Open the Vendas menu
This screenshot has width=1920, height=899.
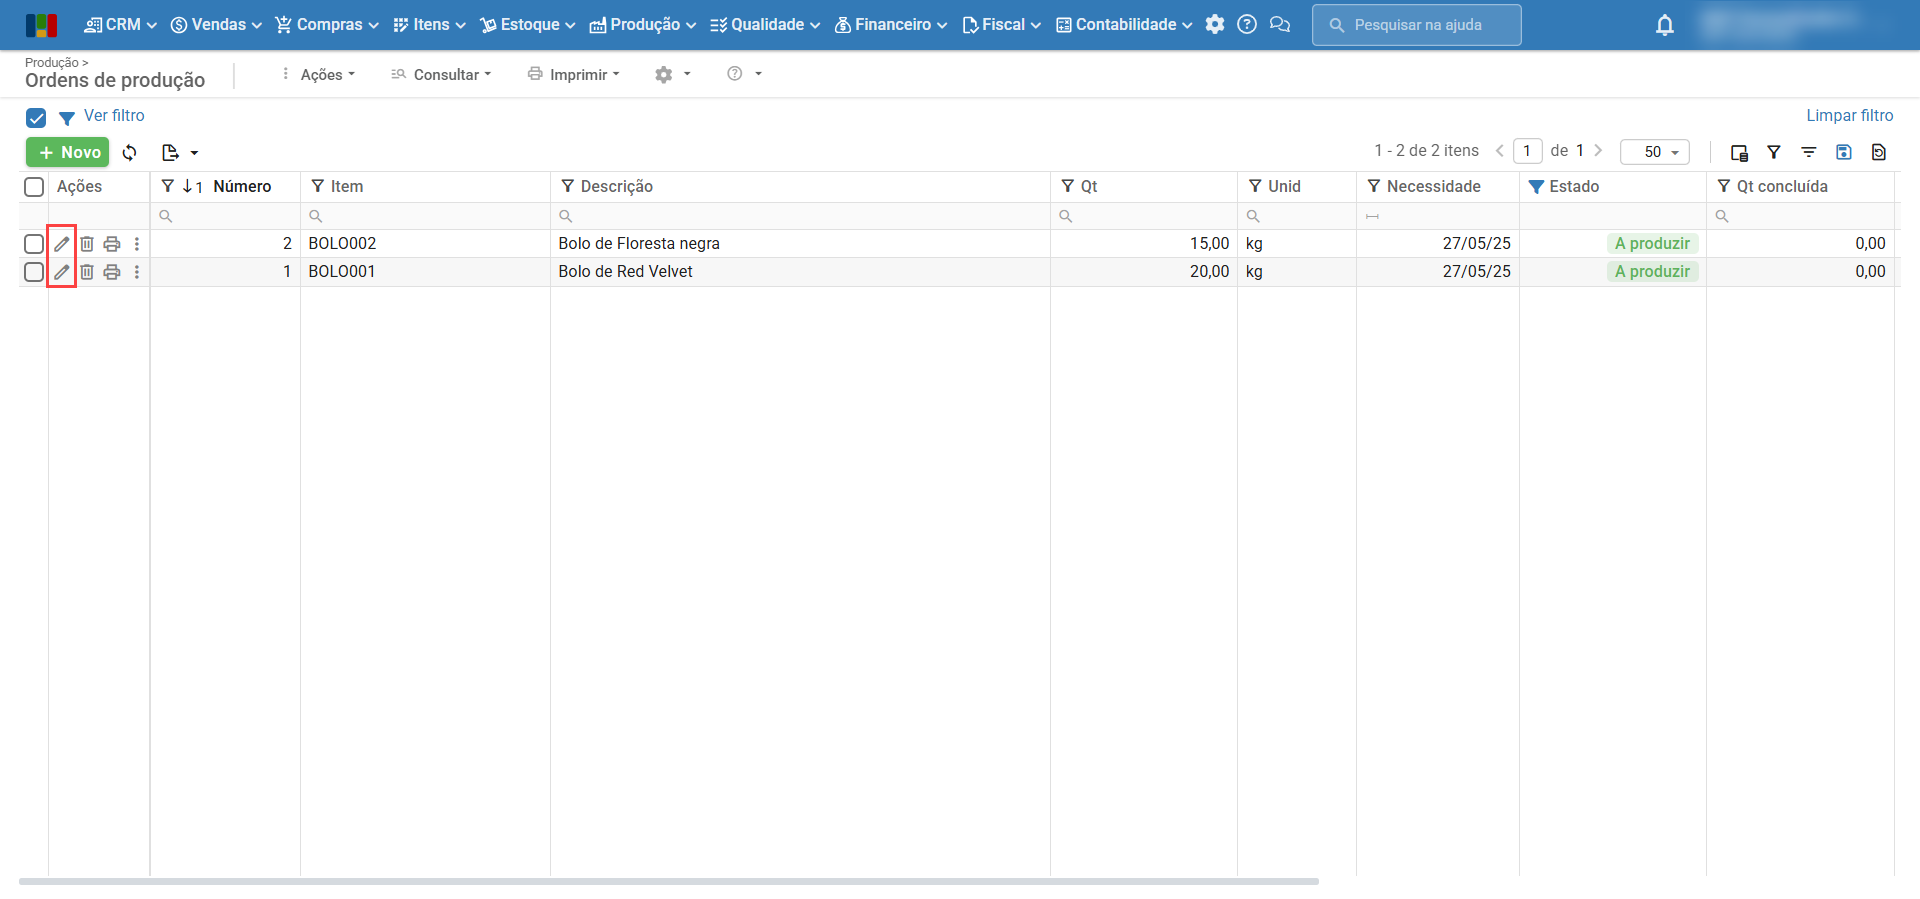[216, 25]
